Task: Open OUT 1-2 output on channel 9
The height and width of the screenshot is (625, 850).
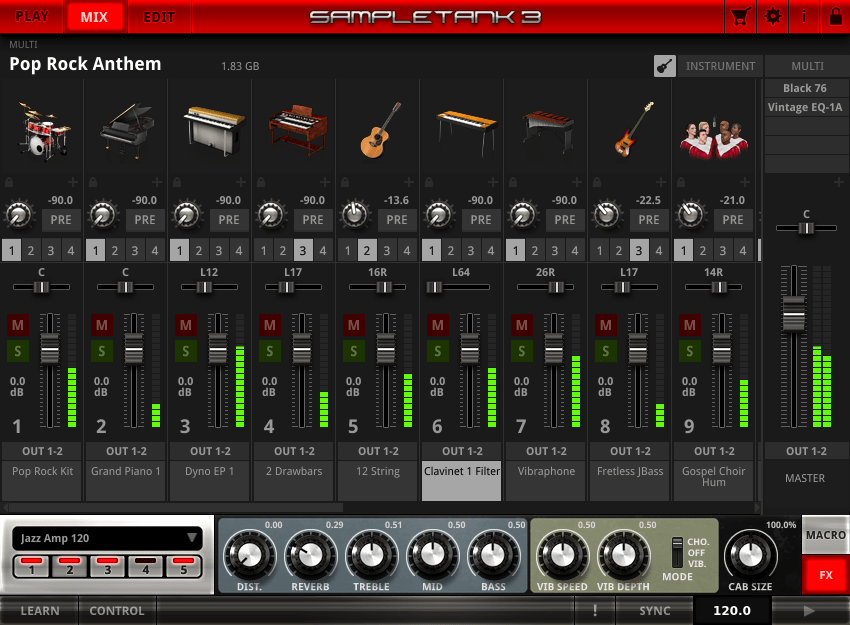Action: 714,451
